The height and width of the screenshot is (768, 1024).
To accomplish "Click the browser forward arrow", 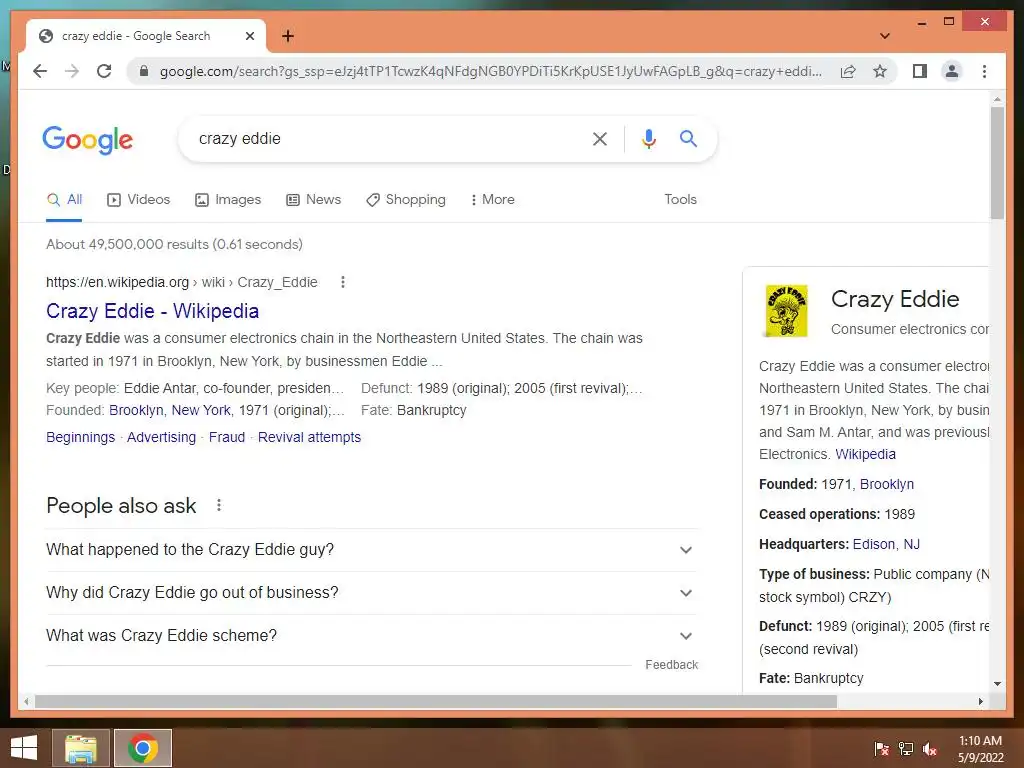I will coord(72,71).
